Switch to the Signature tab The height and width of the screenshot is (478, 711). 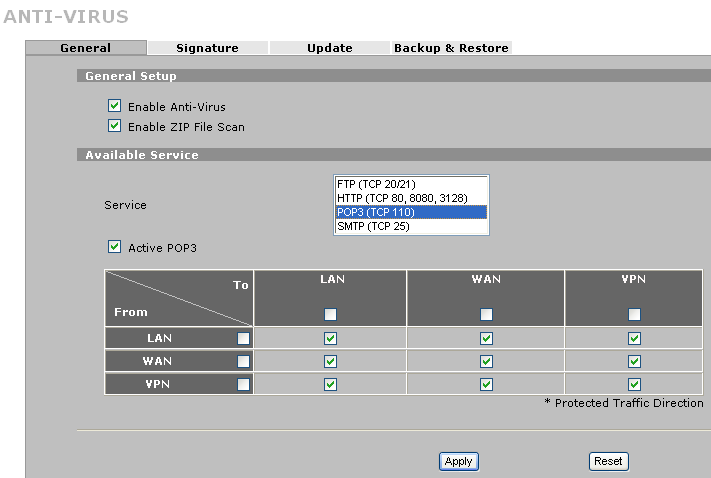207,48
